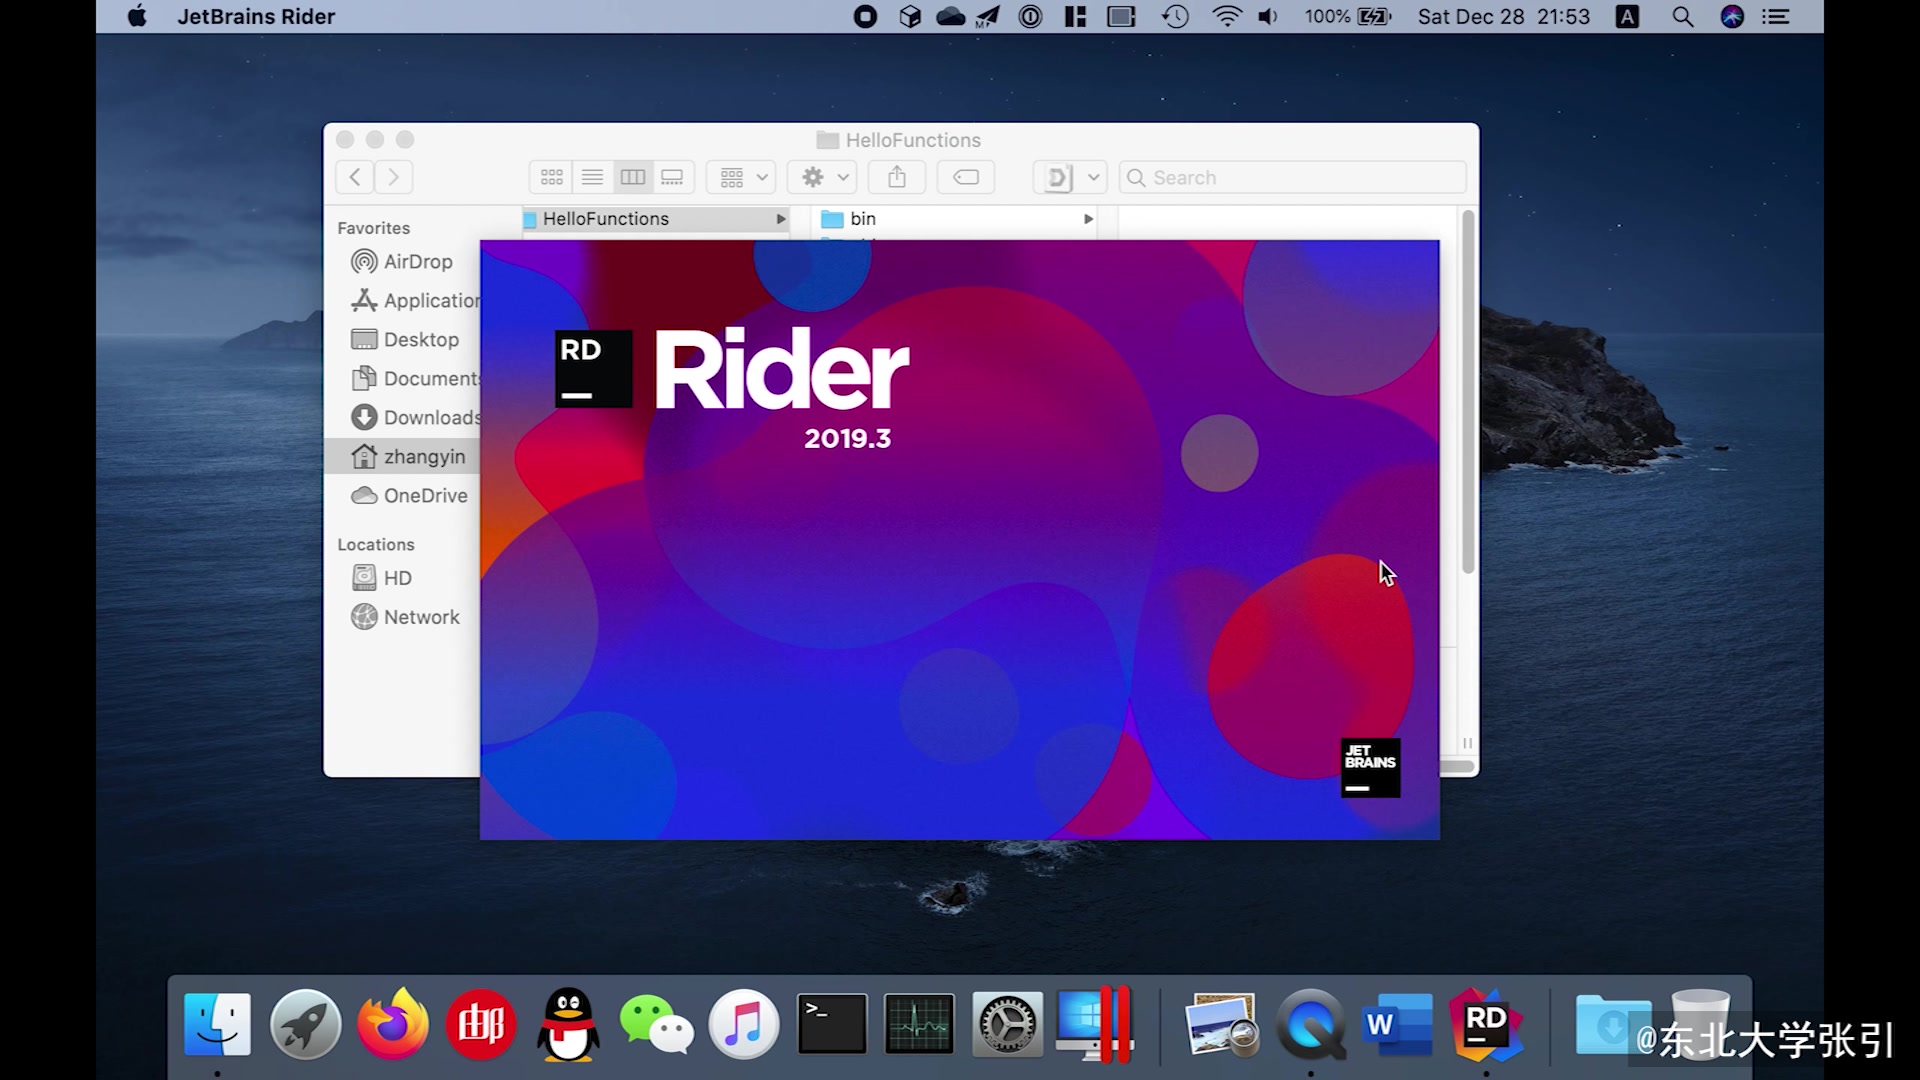
Task: Select the HelloFunctions folder column item
Action: point(656,219)
